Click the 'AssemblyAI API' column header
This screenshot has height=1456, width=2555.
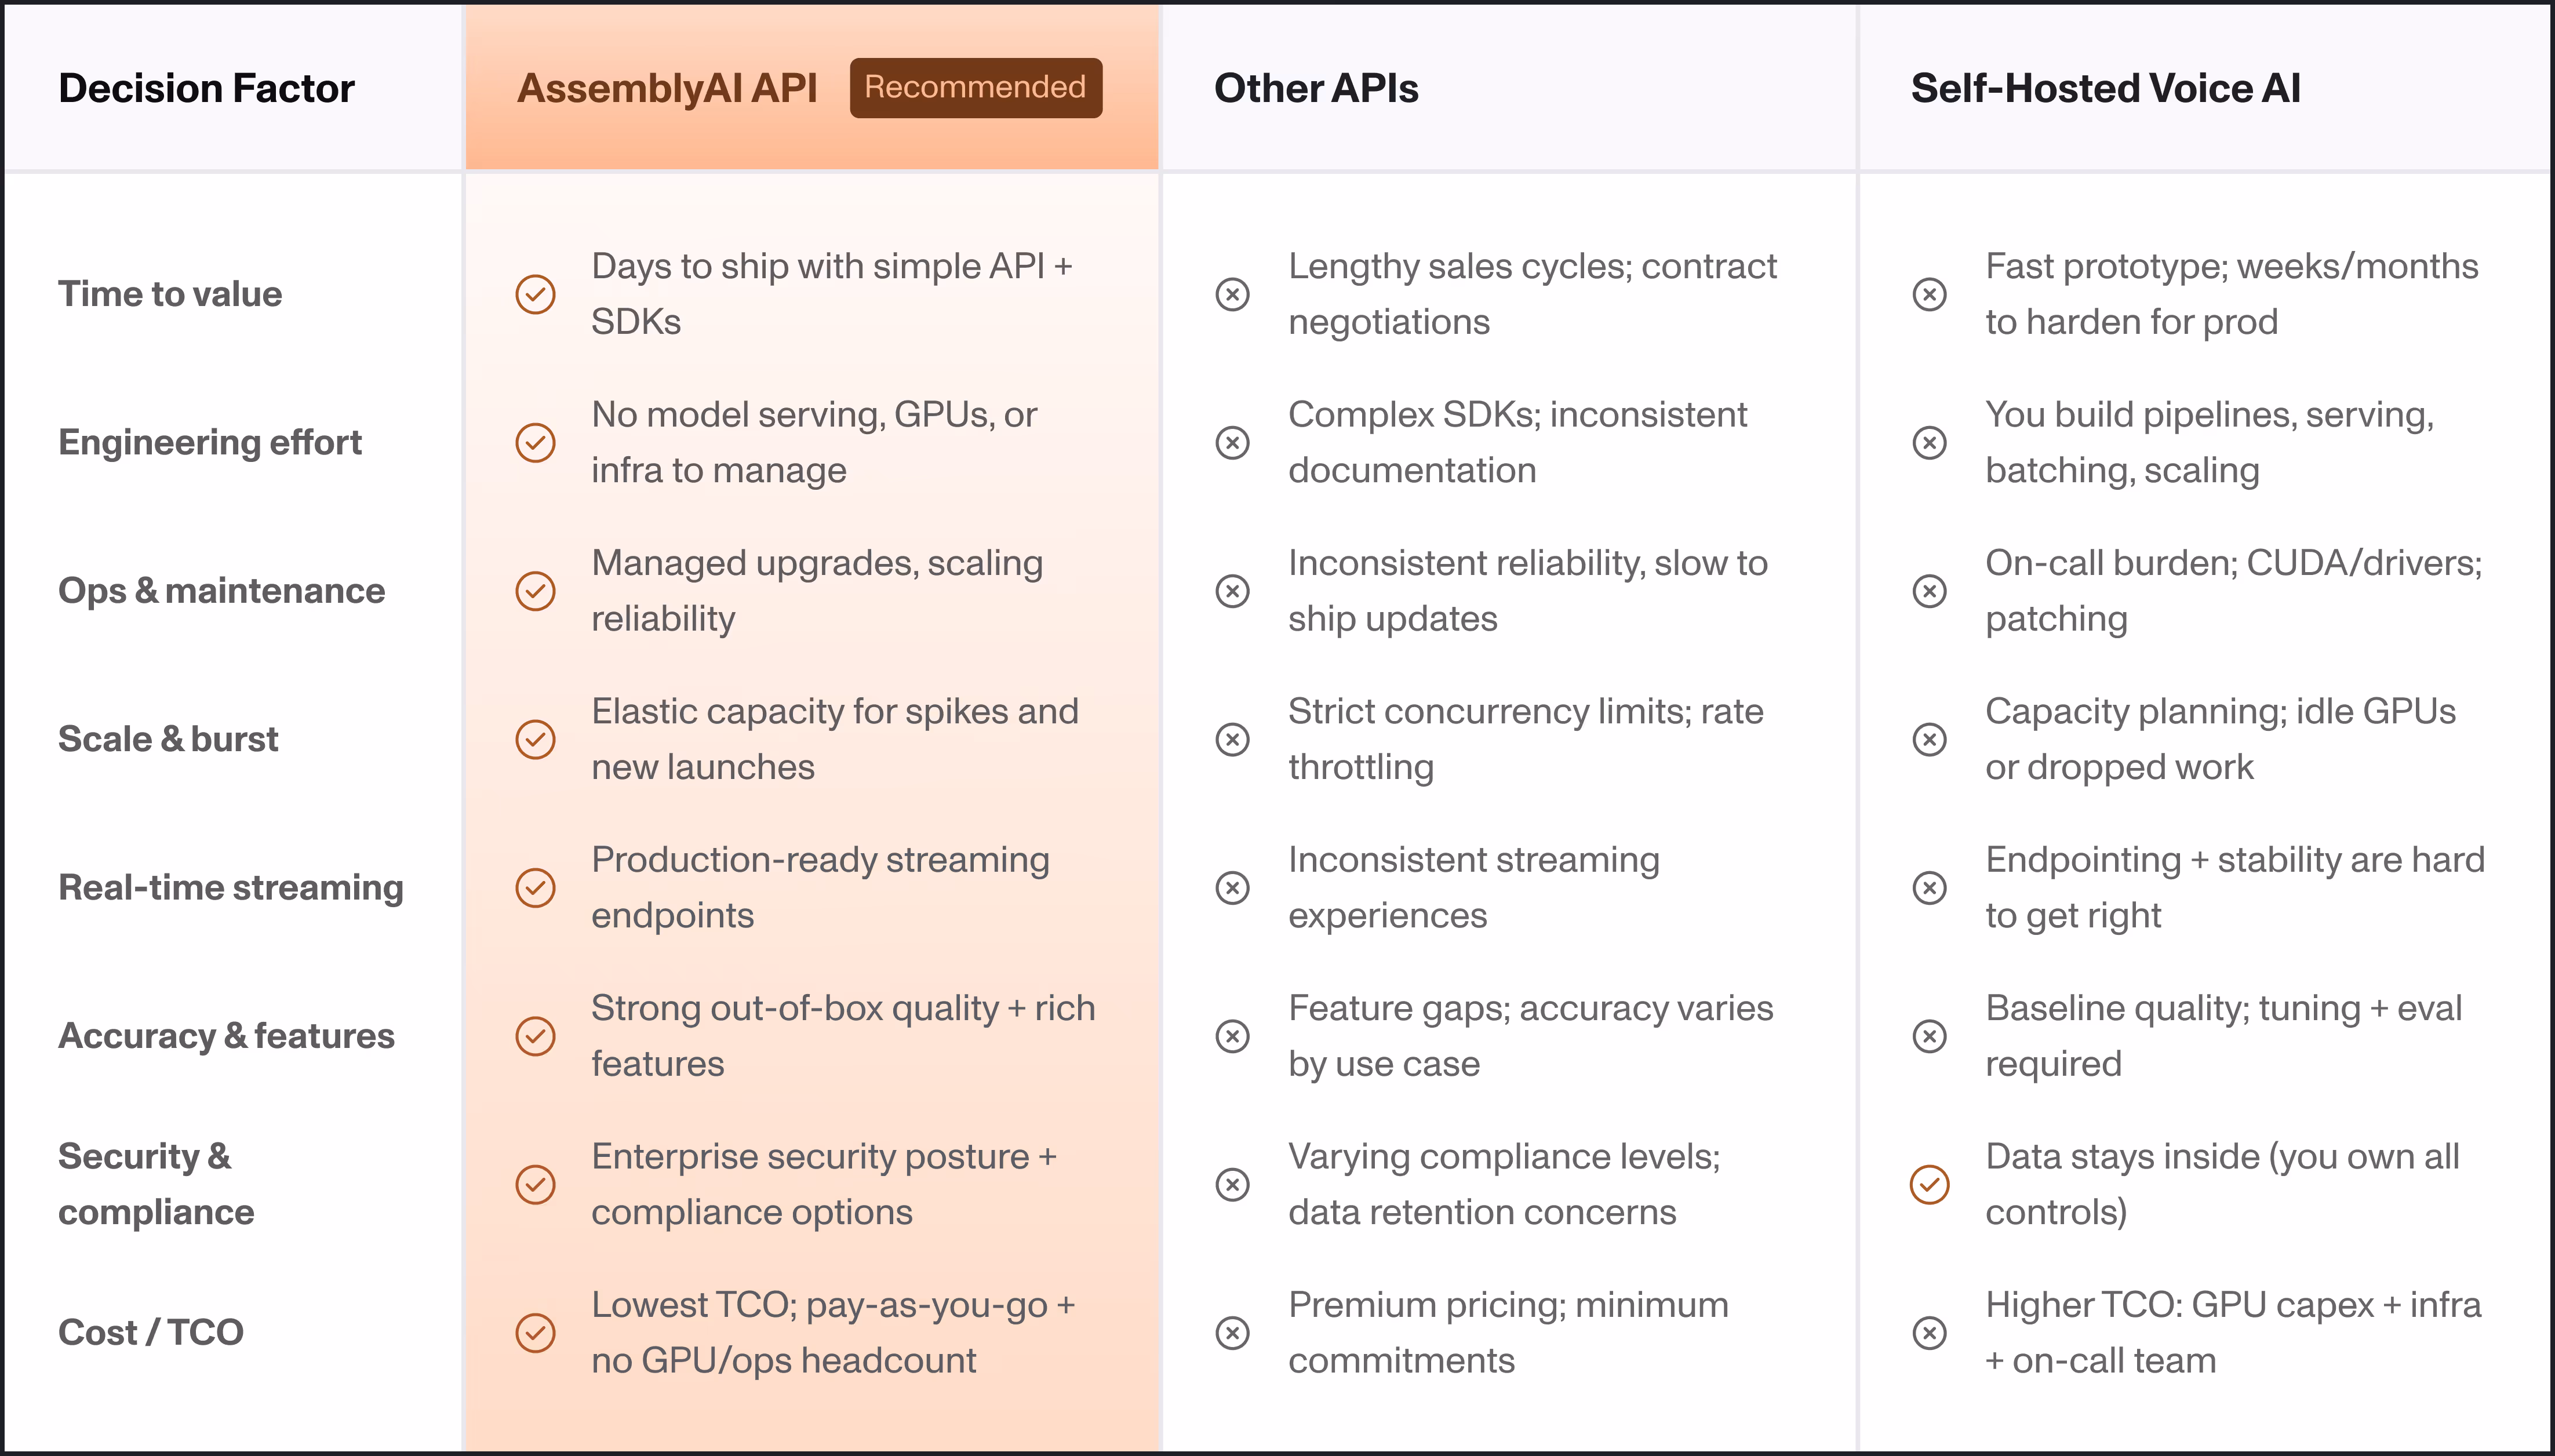667,88
